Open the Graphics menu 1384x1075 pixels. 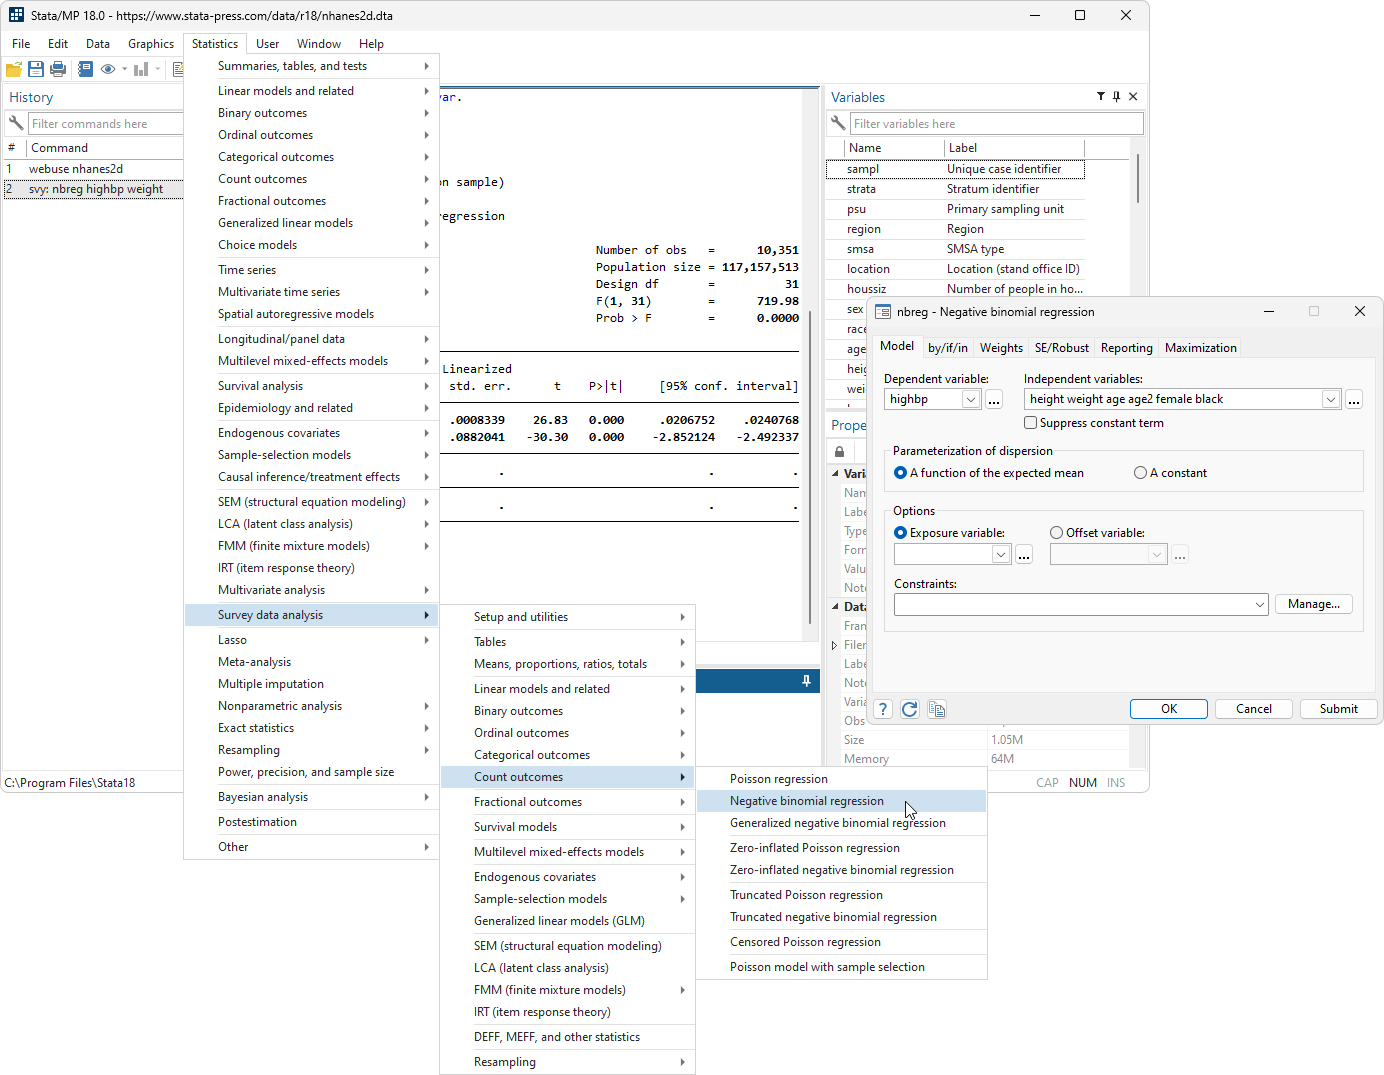tap(151, 44)
